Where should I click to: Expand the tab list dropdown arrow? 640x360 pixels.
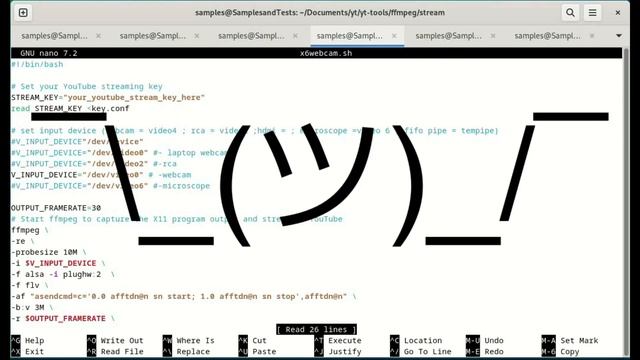[619, 36]
